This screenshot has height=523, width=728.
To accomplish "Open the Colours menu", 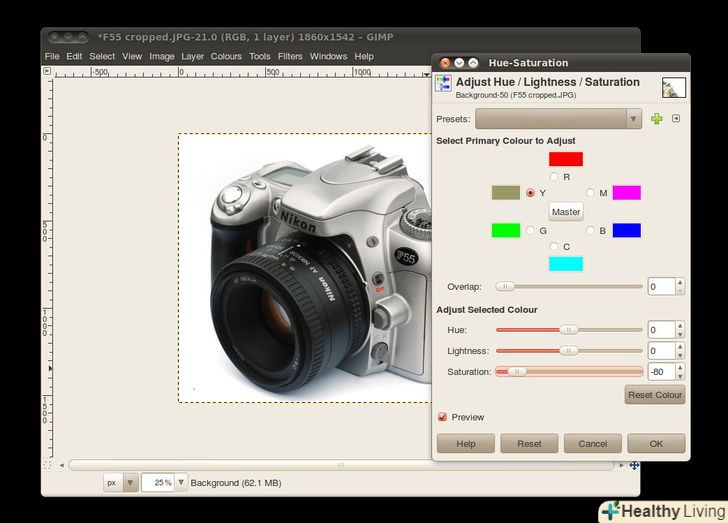I will pos(226,56).
